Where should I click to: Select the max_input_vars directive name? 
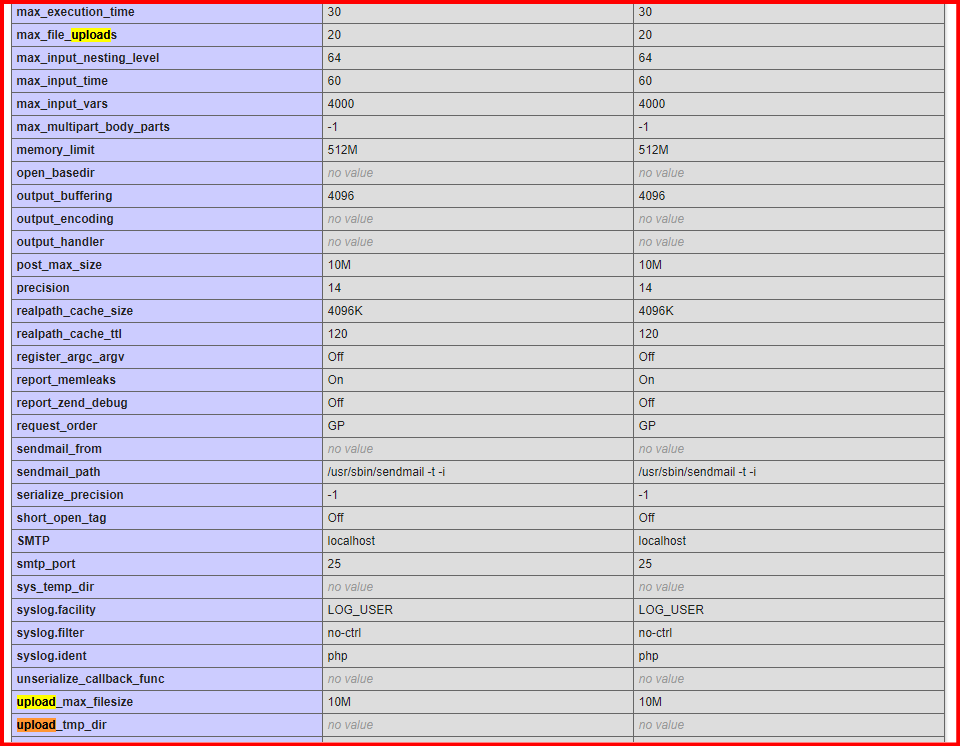62,104
